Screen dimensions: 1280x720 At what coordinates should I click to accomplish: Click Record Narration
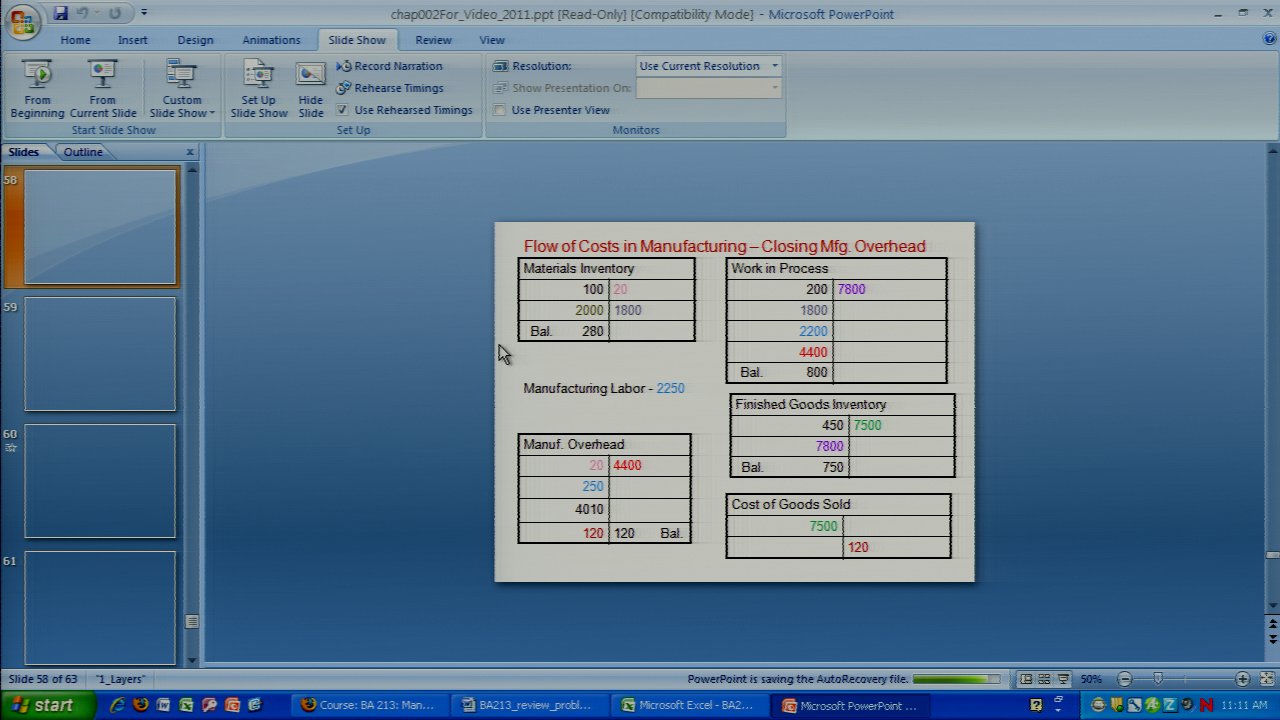pyautogui.click(x=389, y=66)
